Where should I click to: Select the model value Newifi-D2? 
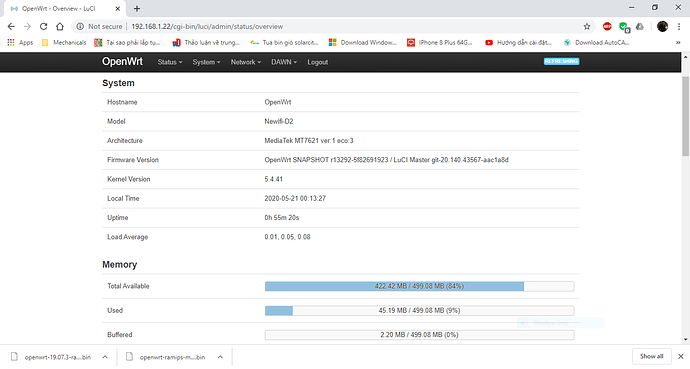[x=279, y=121]
